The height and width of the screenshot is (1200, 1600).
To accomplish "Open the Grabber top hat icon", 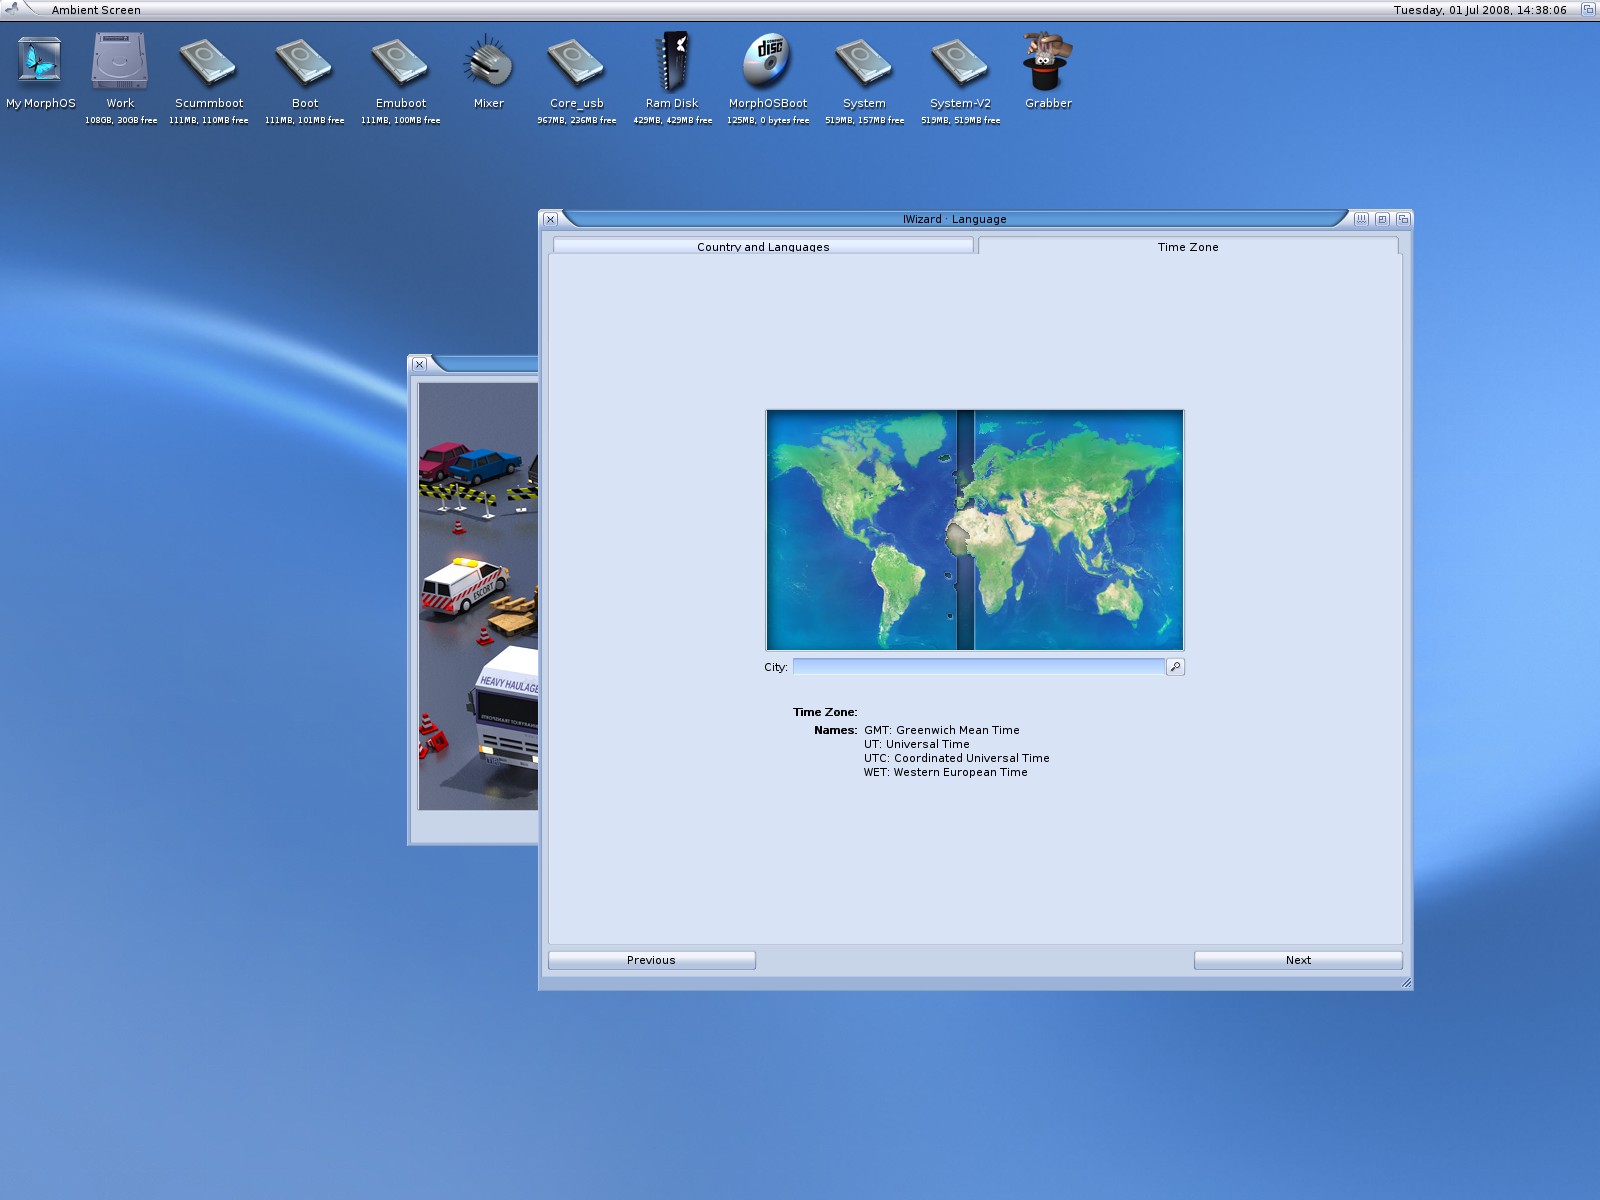I will [x=1047, y=62].
